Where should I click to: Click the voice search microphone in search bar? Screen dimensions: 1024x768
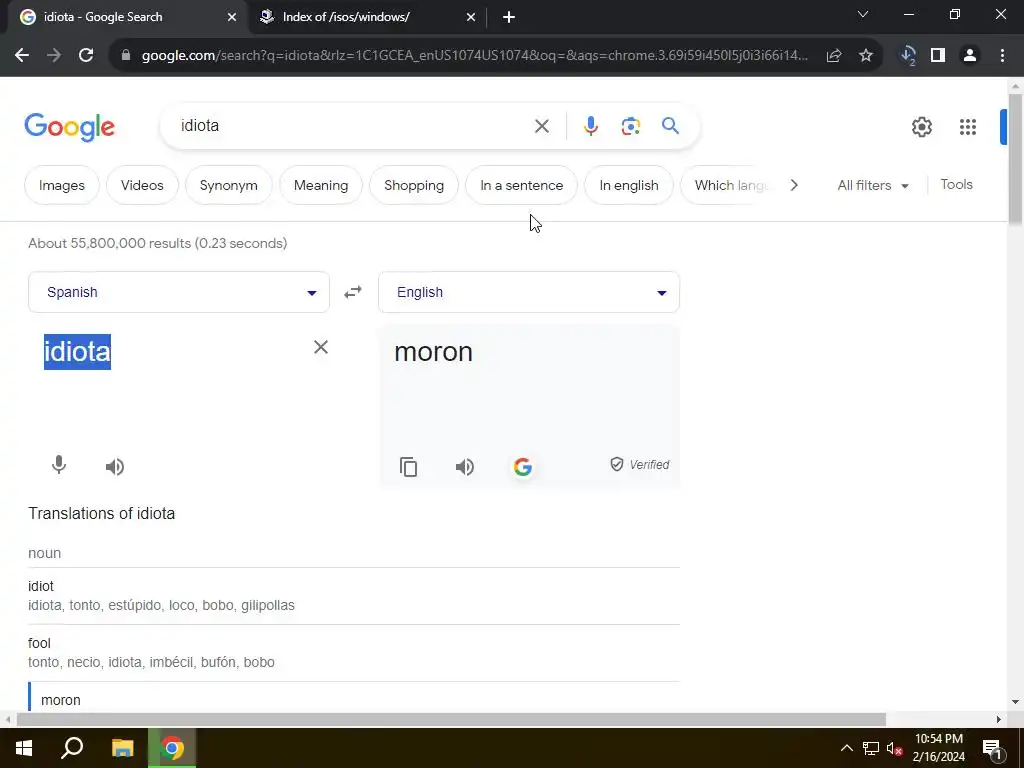pos(590,125)
